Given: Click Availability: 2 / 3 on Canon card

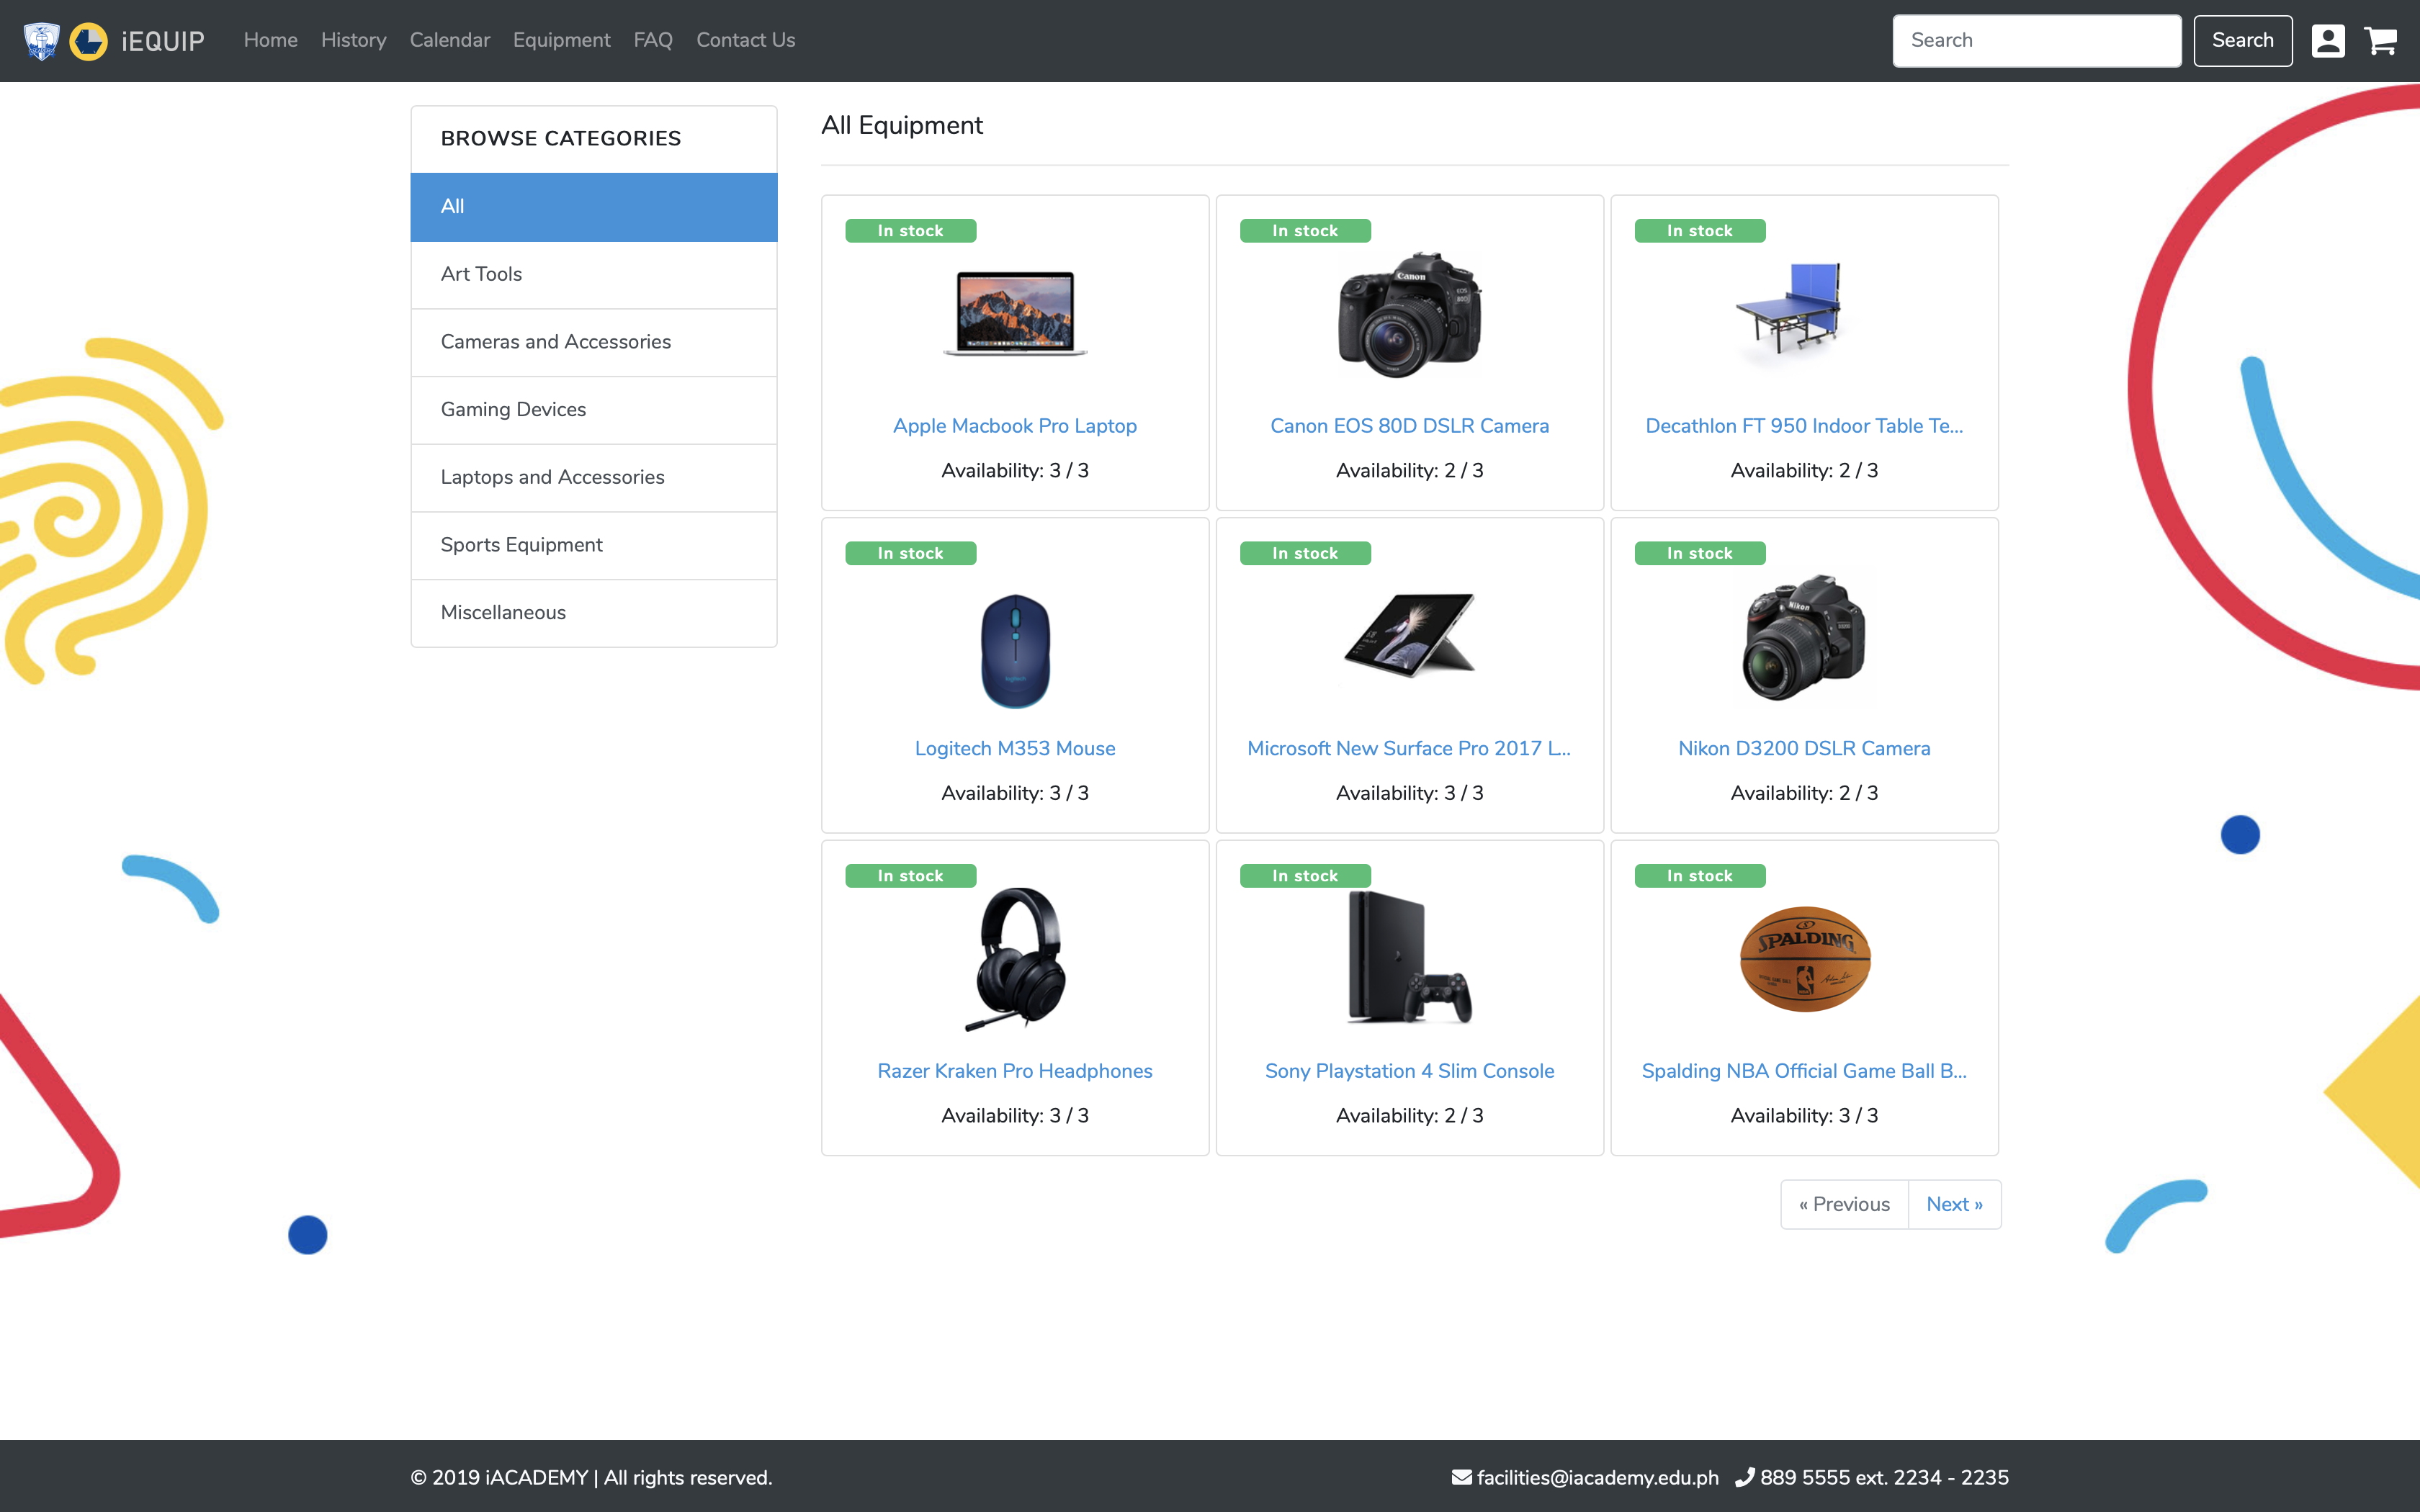Looking at the screenshot, I should coord(1410,471).
